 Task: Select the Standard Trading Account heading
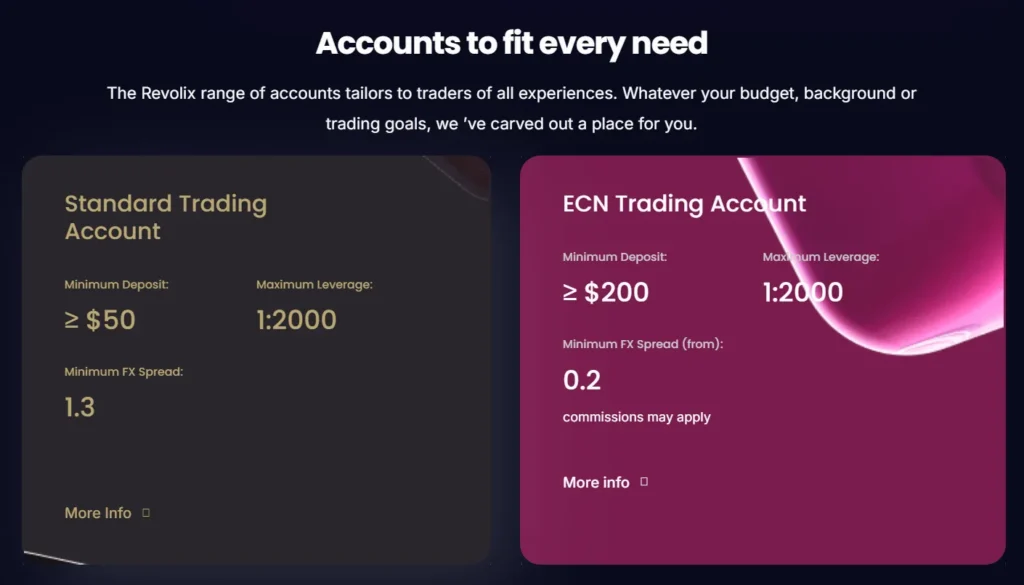coord(165,218)
